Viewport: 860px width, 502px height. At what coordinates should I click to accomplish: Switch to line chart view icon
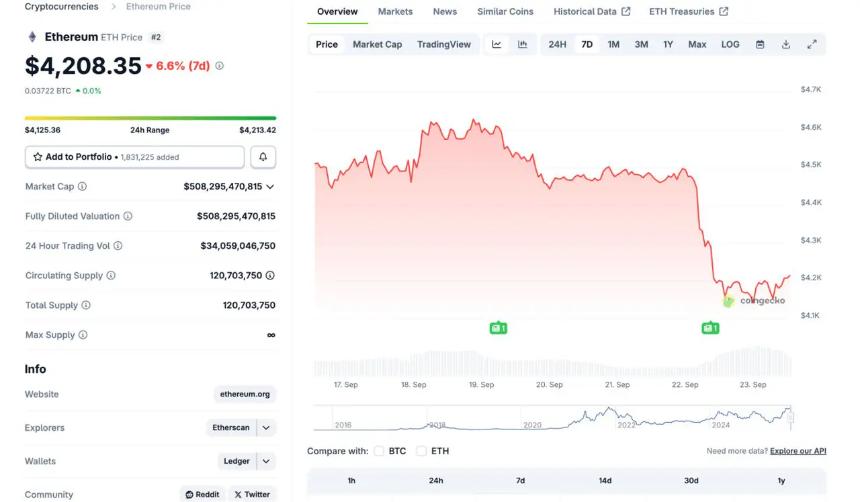coord(497,44)
